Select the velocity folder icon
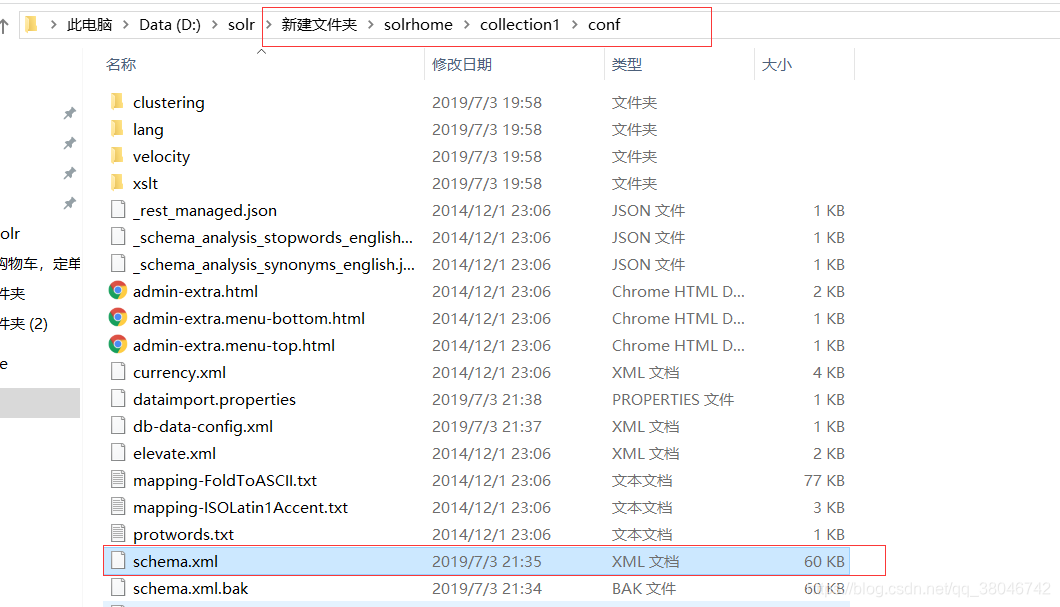This screenshot has height=607, width=1060. pyautogui.click(x=119, y=156)
